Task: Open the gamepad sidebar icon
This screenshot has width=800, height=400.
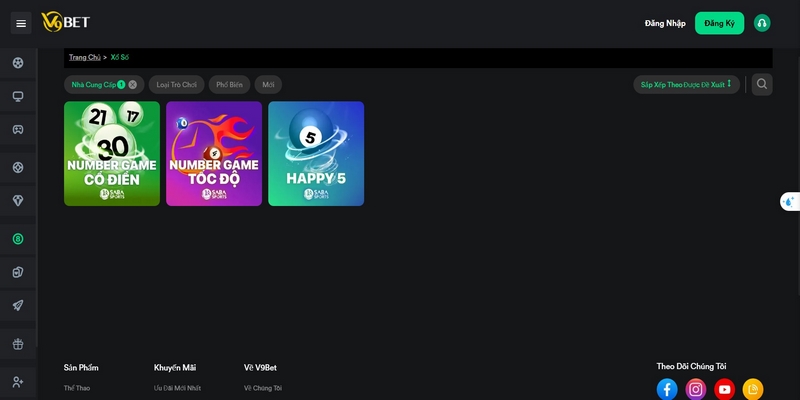Action: tap(18, 130)
